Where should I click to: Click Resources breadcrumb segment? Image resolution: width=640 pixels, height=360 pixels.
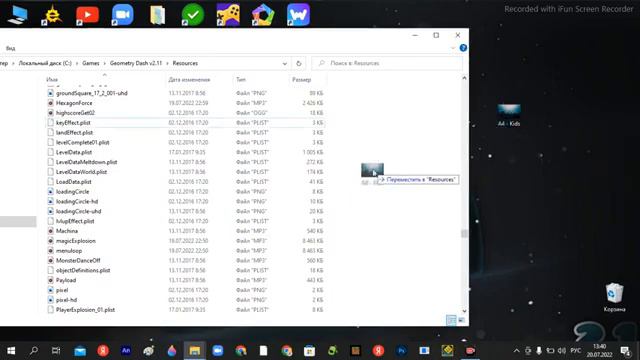(x=185, y=63)
